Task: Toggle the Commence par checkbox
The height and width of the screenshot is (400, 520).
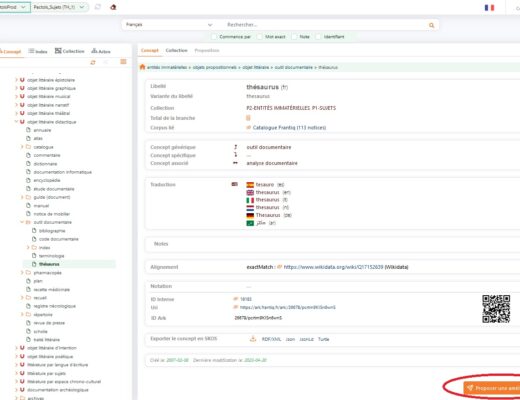Action: coord(214,37)
